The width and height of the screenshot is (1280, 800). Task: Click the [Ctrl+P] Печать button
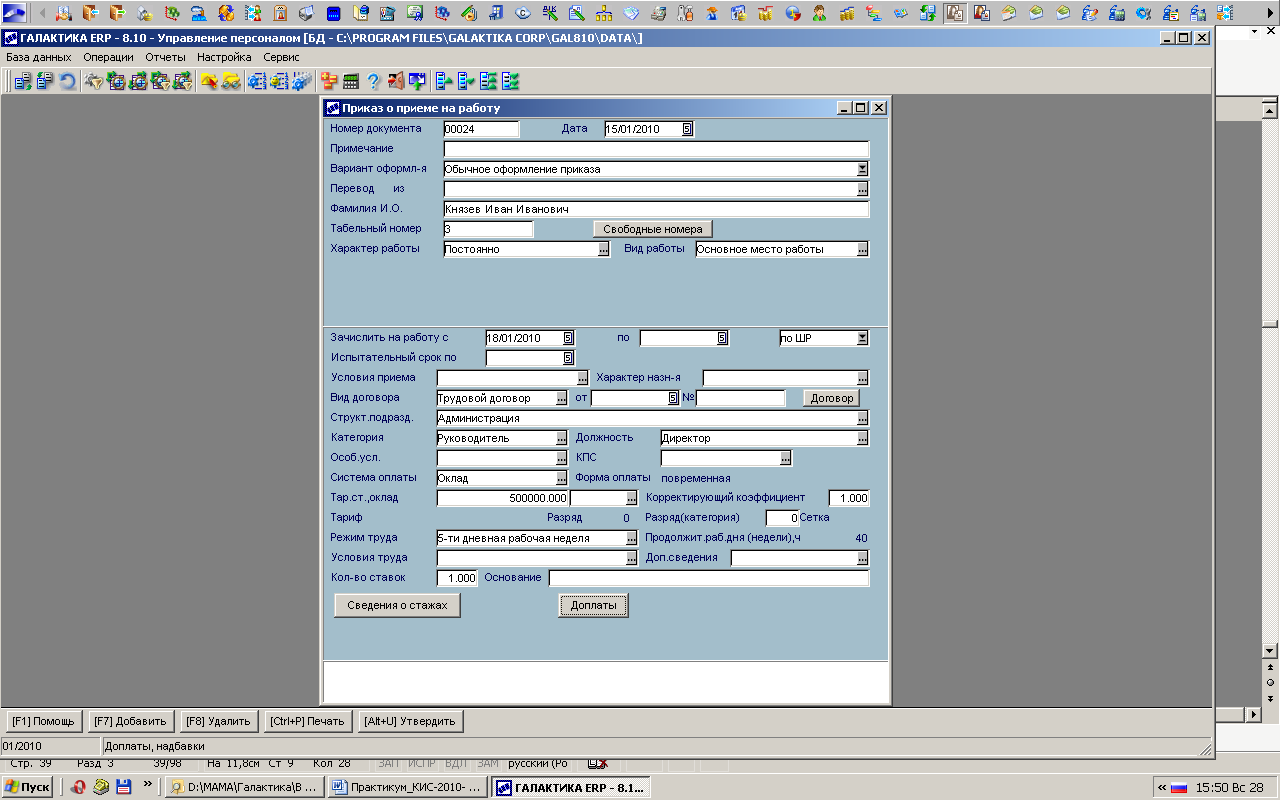coord(307,721)
